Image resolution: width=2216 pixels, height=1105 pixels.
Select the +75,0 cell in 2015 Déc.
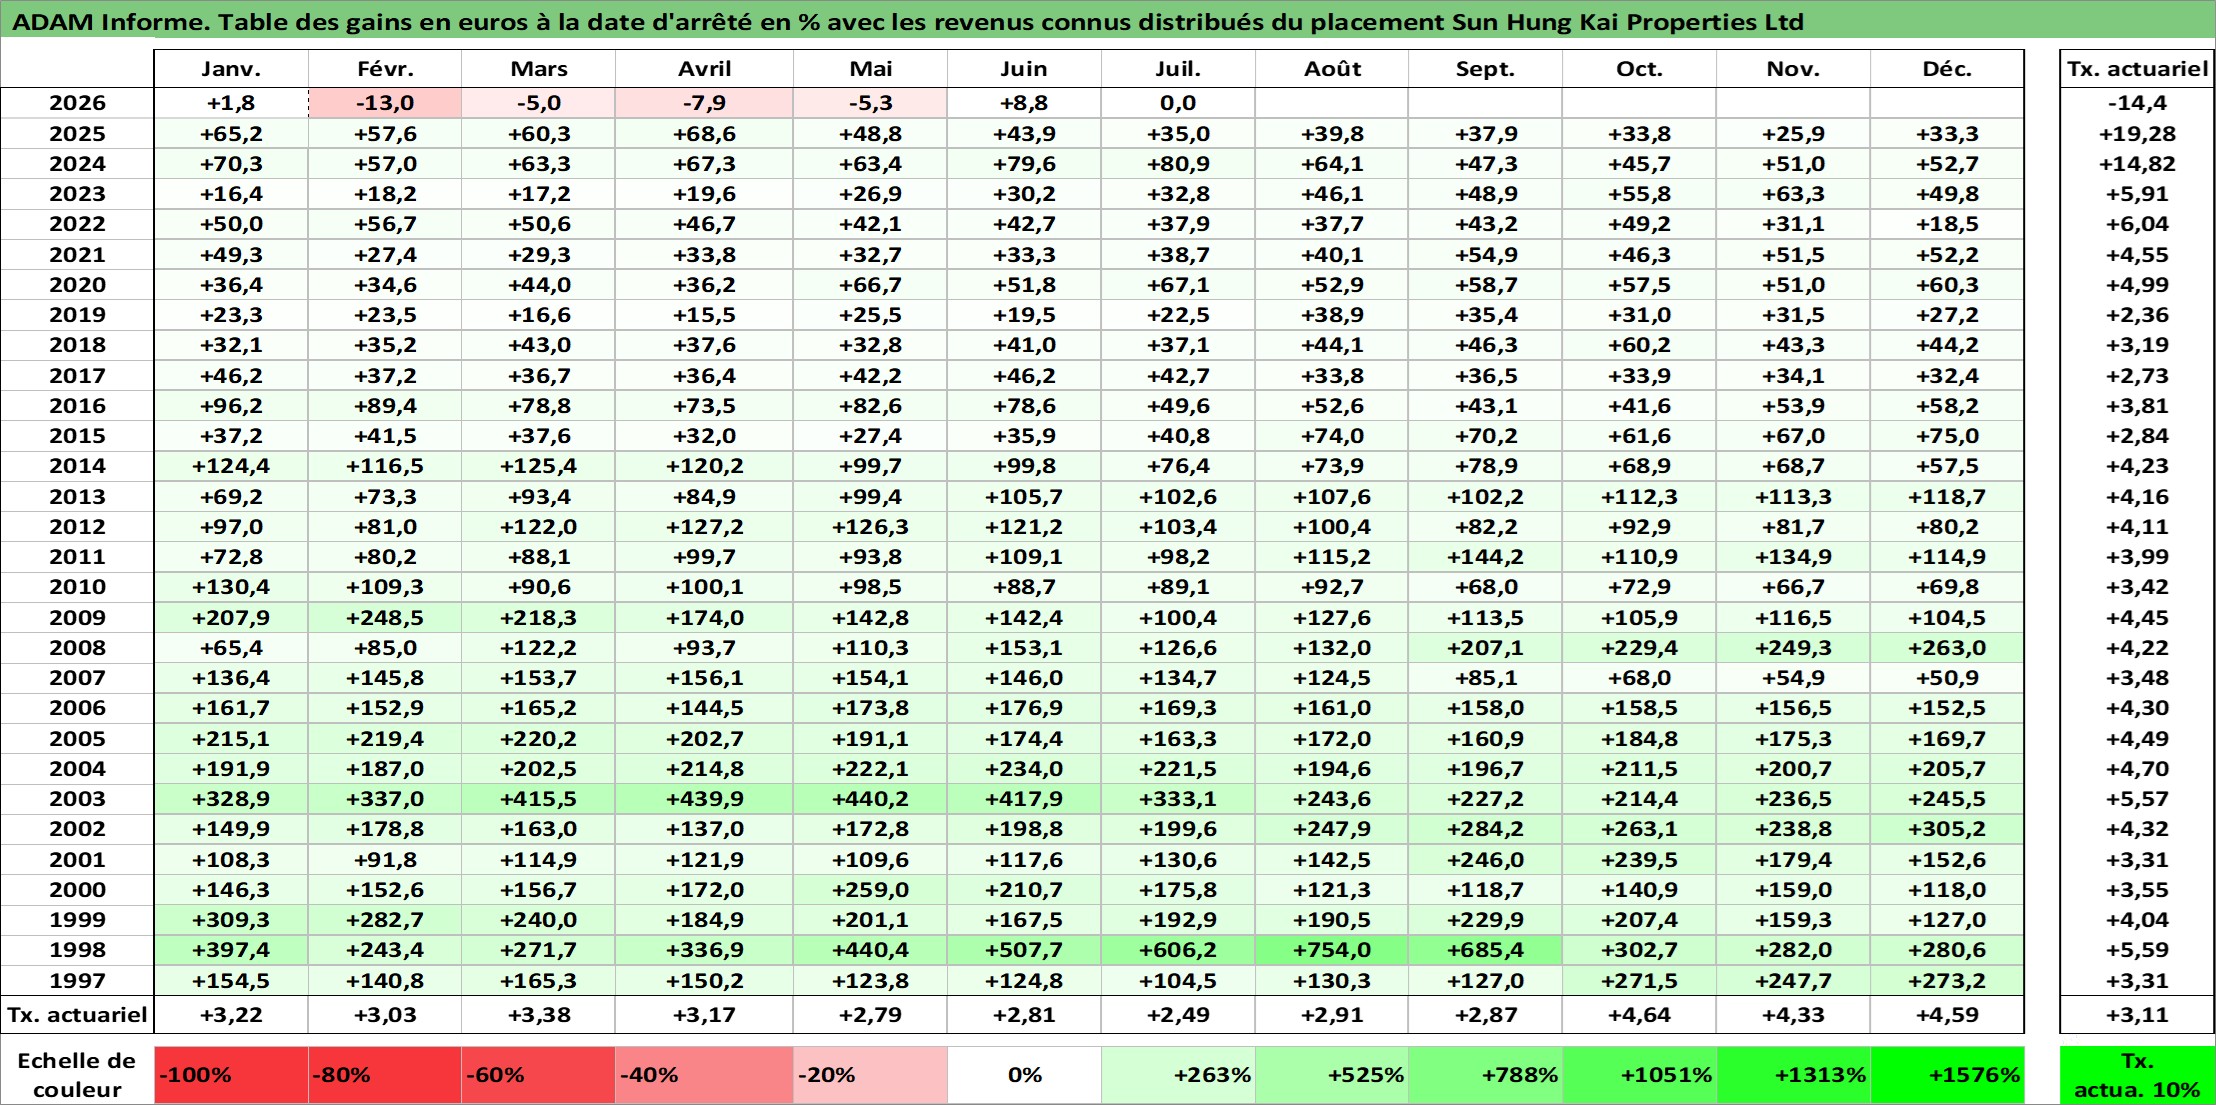1947,436
